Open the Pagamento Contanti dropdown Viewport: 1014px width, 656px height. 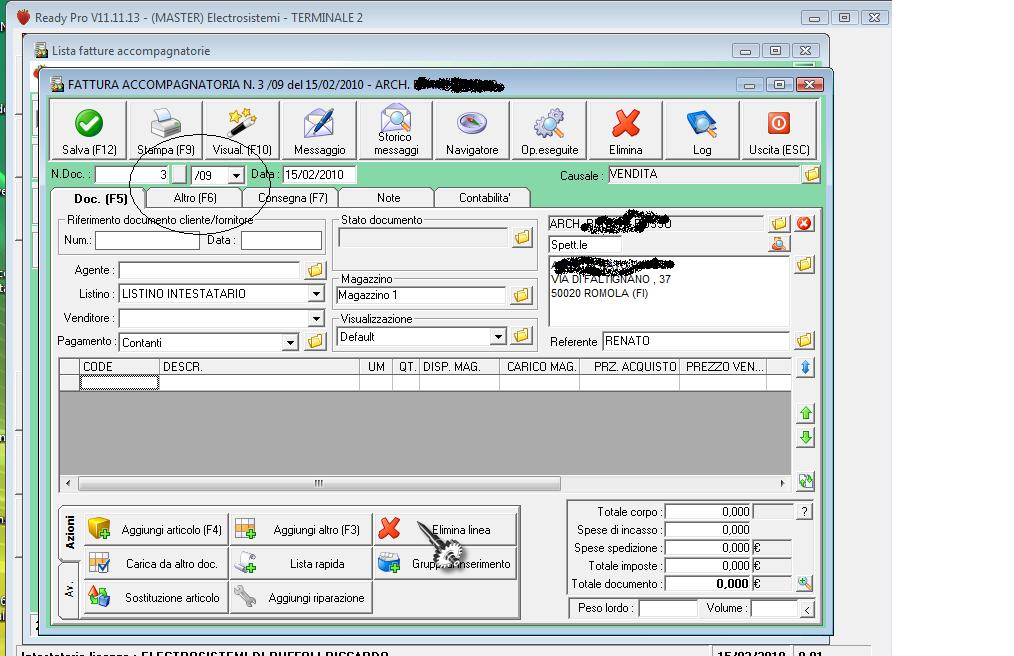click(x=290, y=342)
